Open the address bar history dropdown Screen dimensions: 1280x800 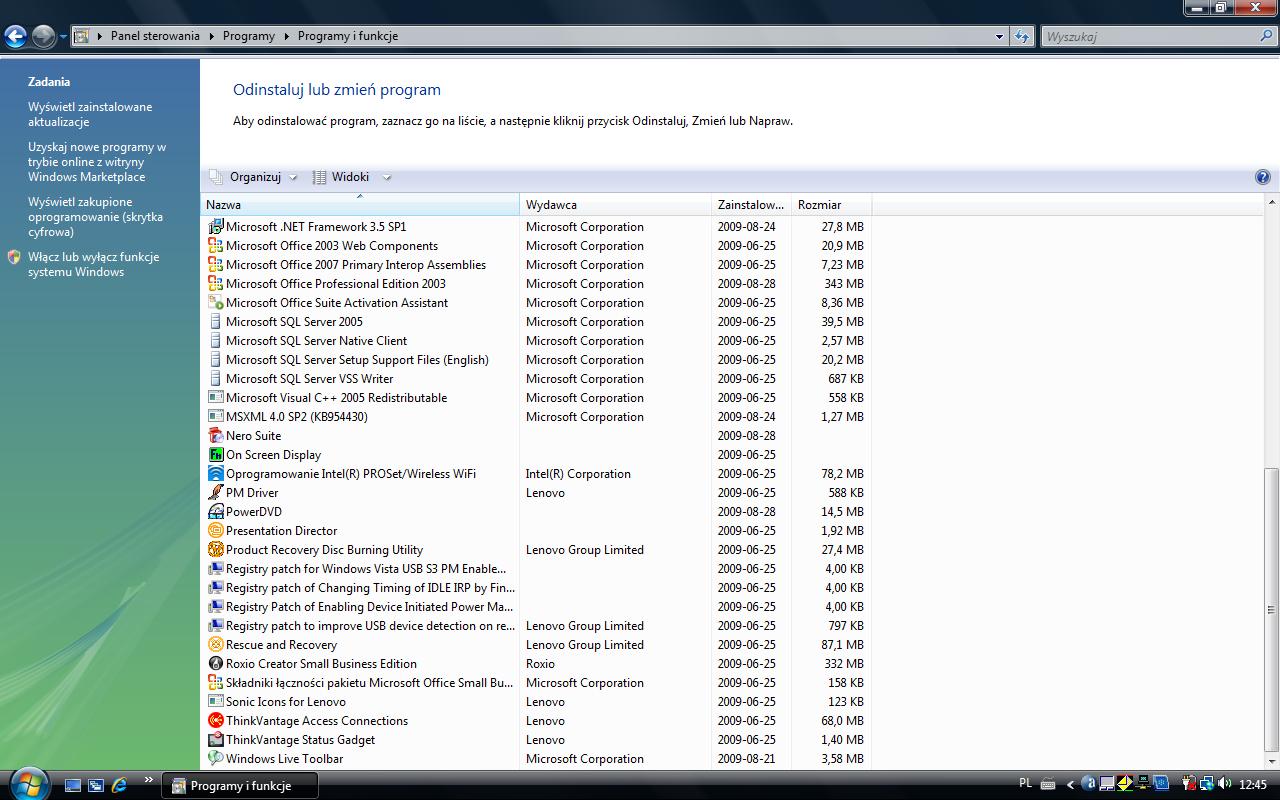click(999, 36)
